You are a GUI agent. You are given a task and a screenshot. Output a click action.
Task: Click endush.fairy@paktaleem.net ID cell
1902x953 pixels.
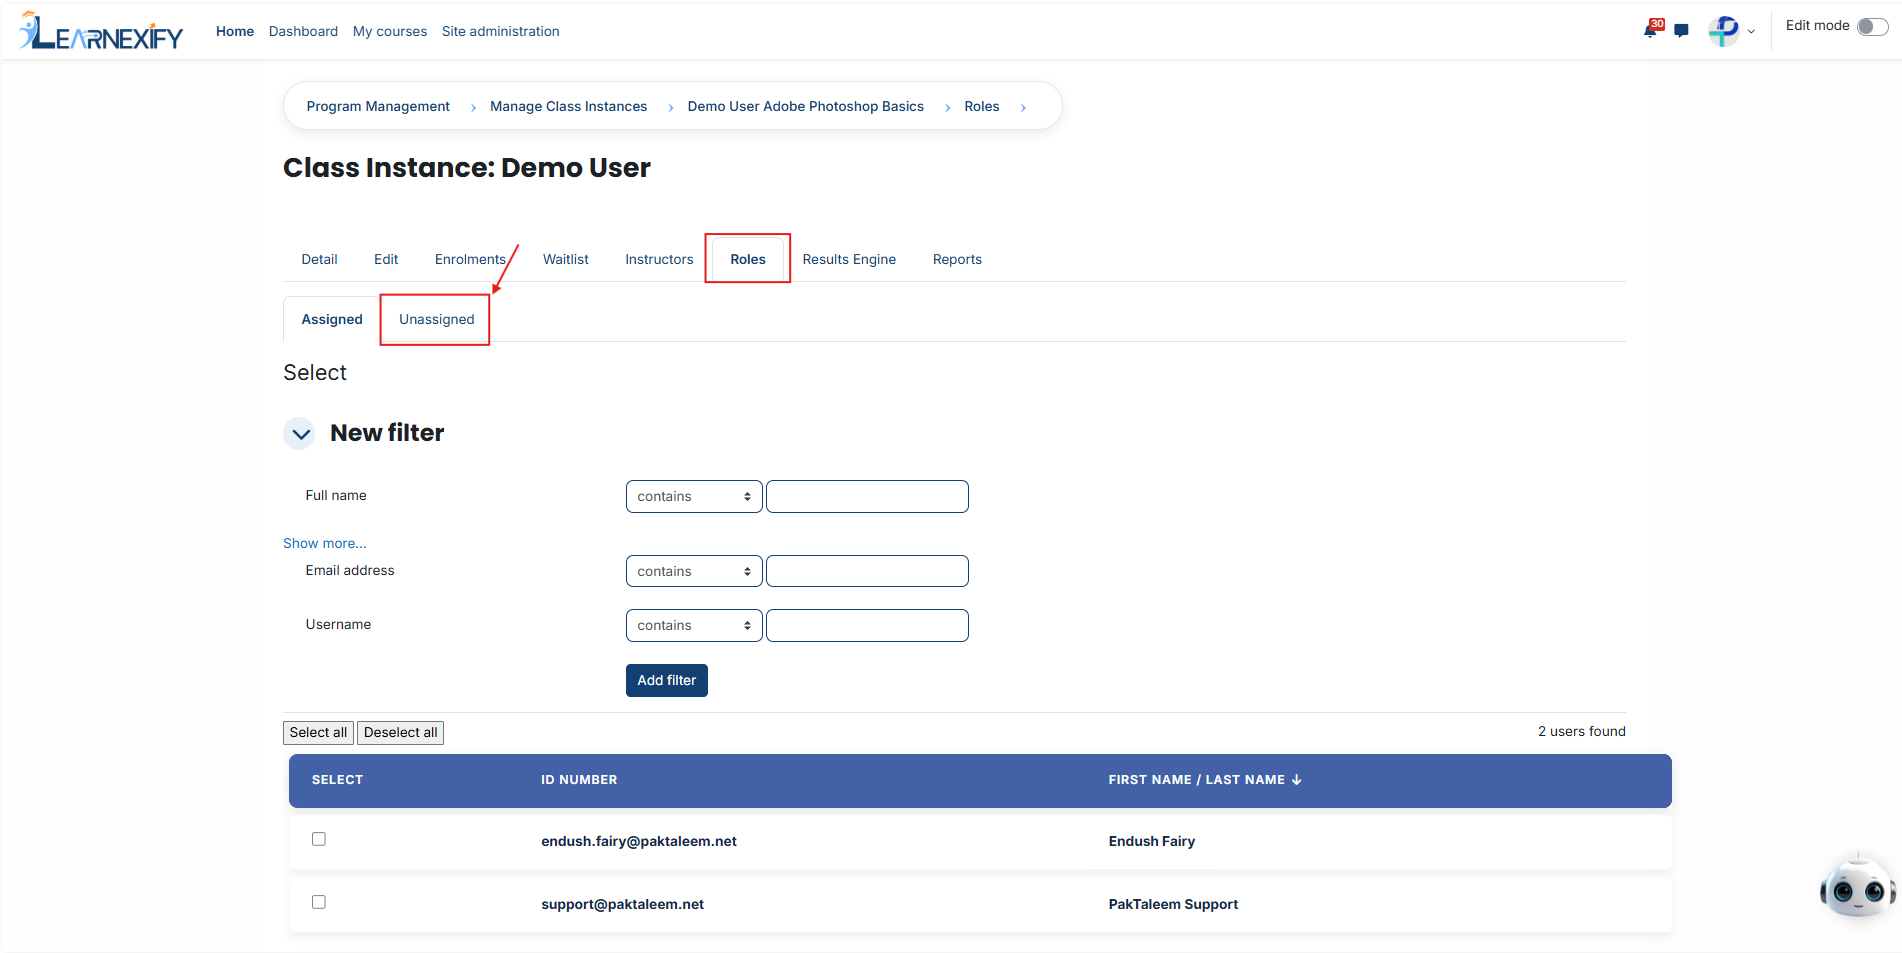tap(639, 842)
